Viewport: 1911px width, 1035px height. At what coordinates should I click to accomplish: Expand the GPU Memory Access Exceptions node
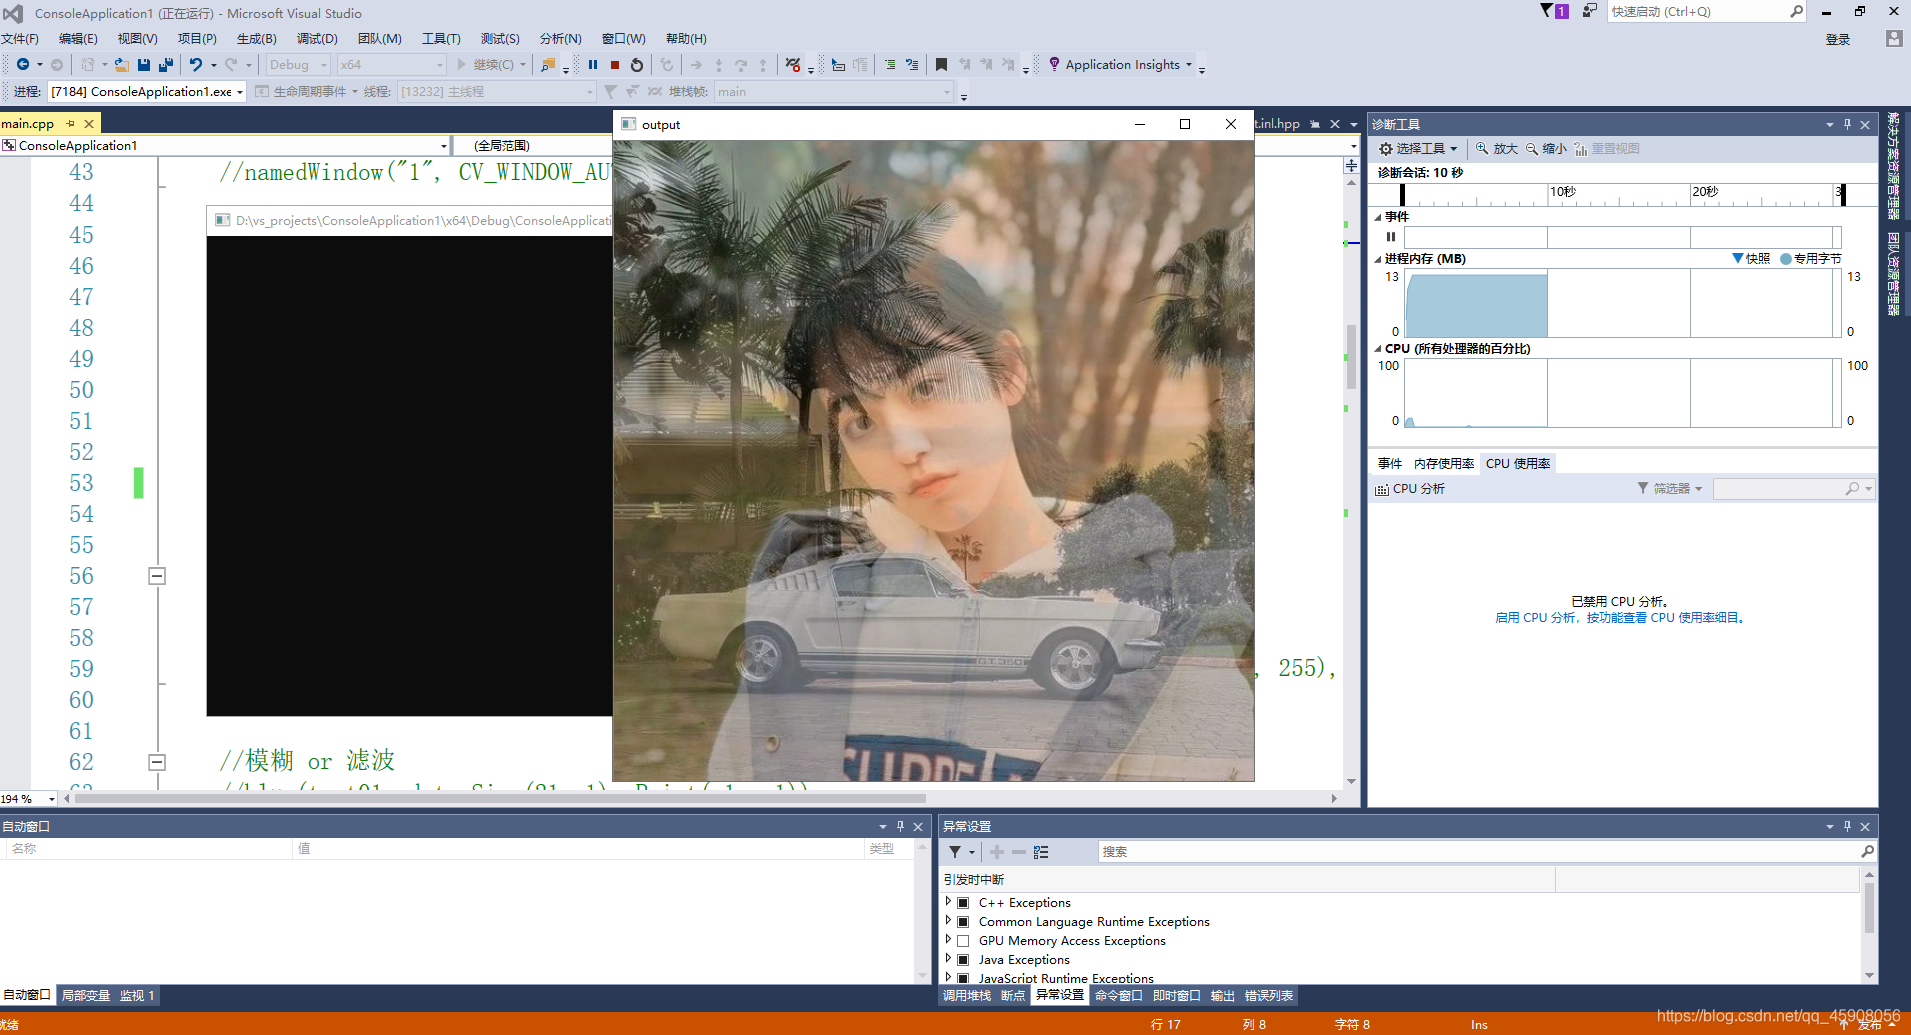tap(948, 940)
